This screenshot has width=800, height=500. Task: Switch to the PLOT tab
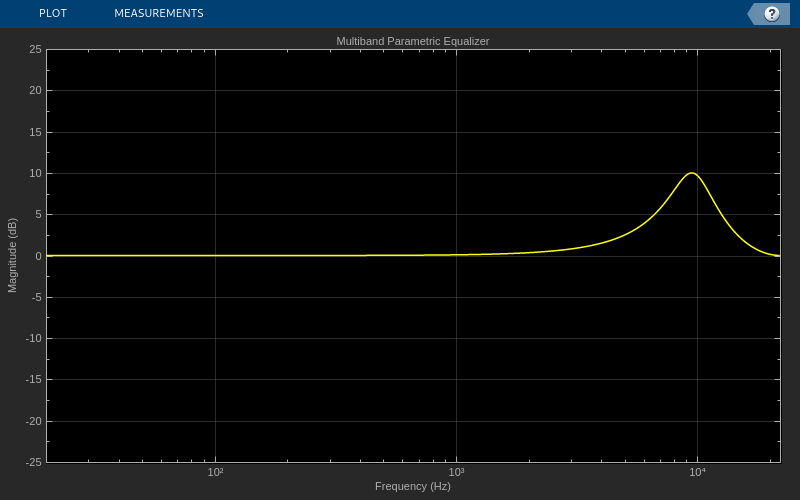(x=53, y=13)
